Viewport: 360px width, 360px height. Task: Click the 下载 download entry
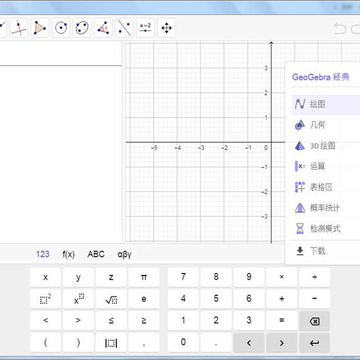click(x=326, y=251)
